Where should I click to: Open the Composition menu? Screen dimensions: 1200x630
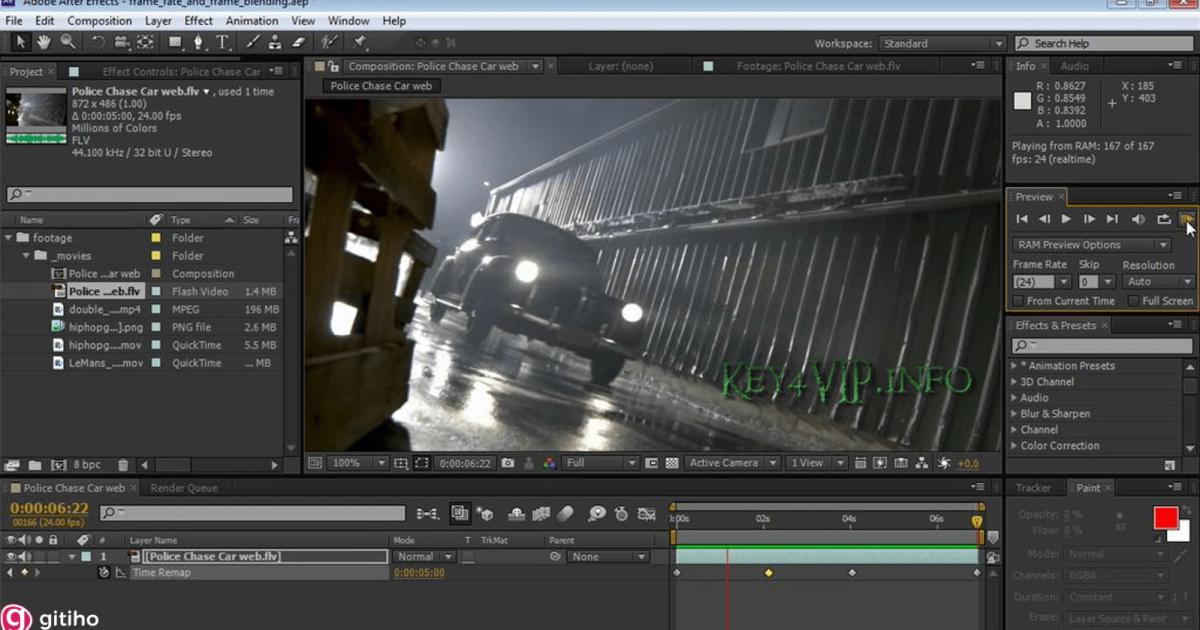click(99, 20)
